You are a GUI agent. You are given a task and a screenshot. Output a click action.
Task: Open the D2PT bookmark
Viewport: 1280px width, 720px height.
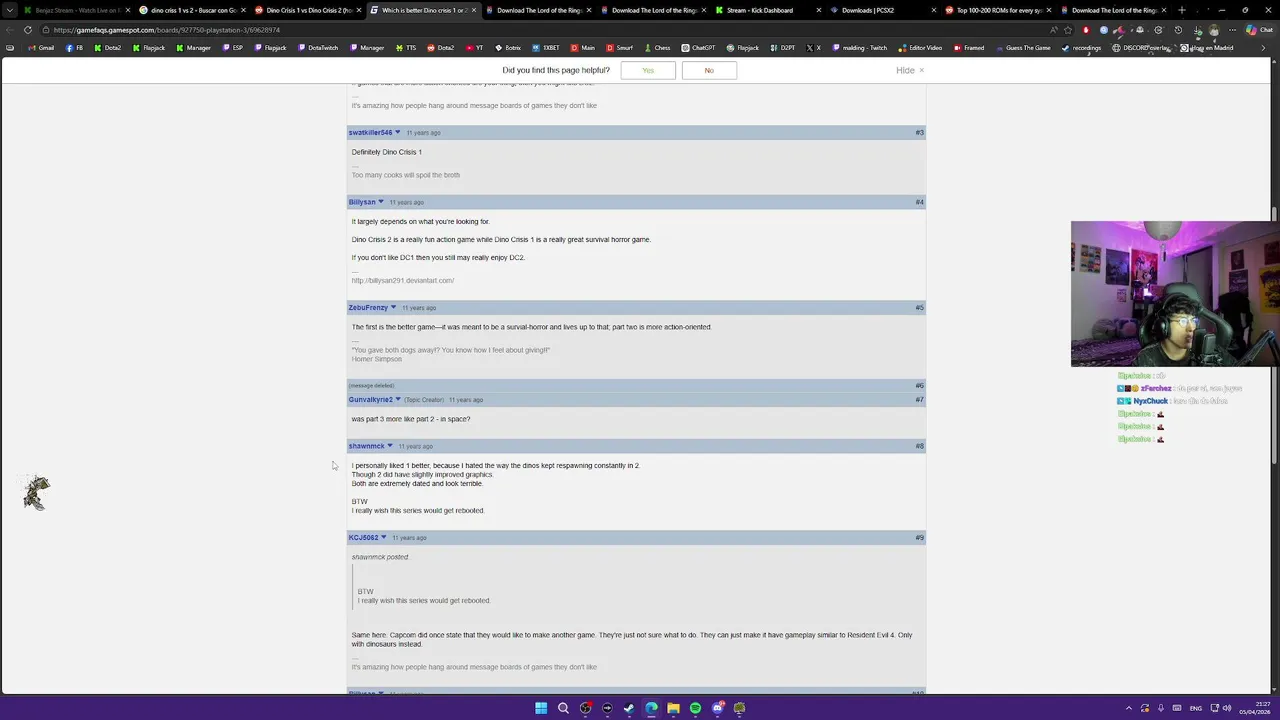click(783, 48)
